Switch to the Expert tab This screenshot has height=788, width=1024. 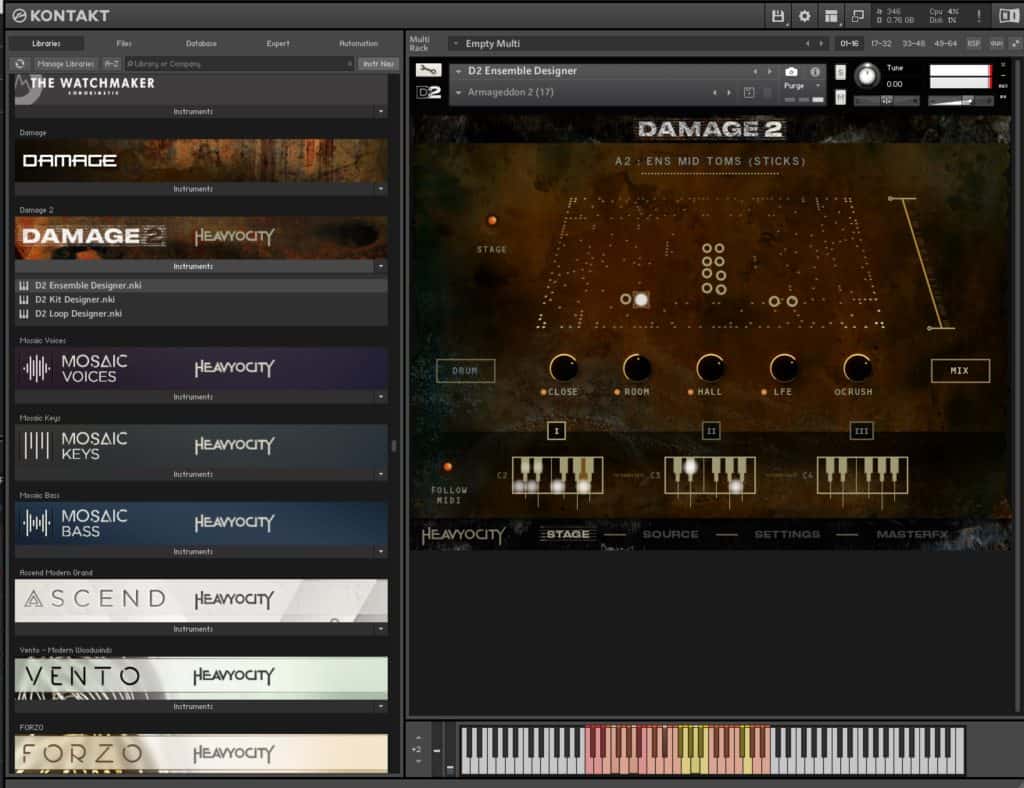(278, 44)
